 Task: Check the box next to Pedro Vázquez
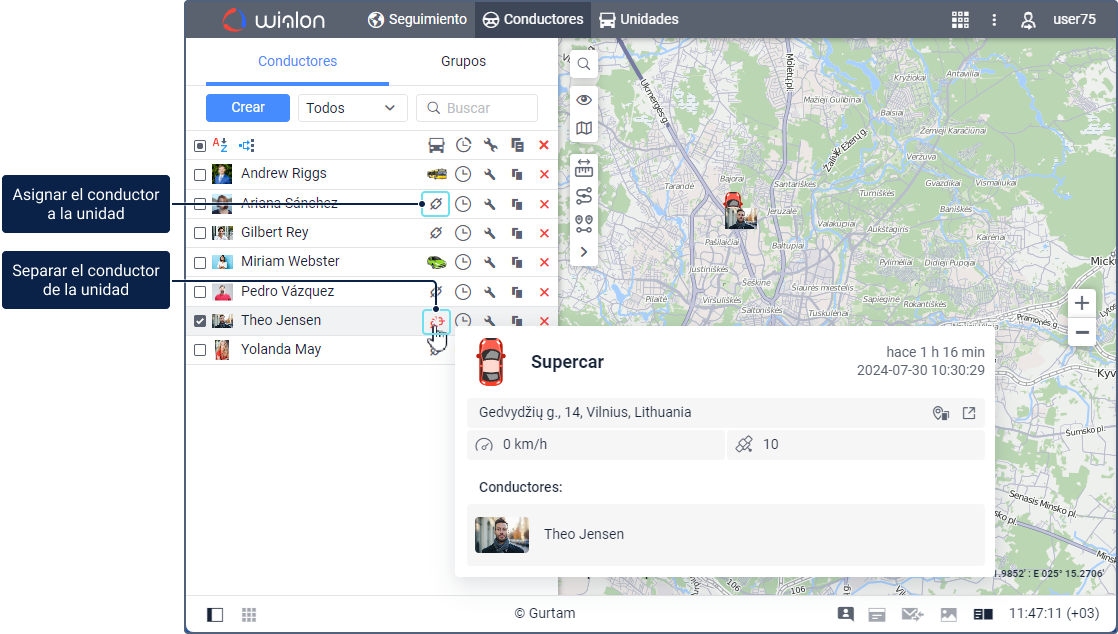tap(200, 292)
